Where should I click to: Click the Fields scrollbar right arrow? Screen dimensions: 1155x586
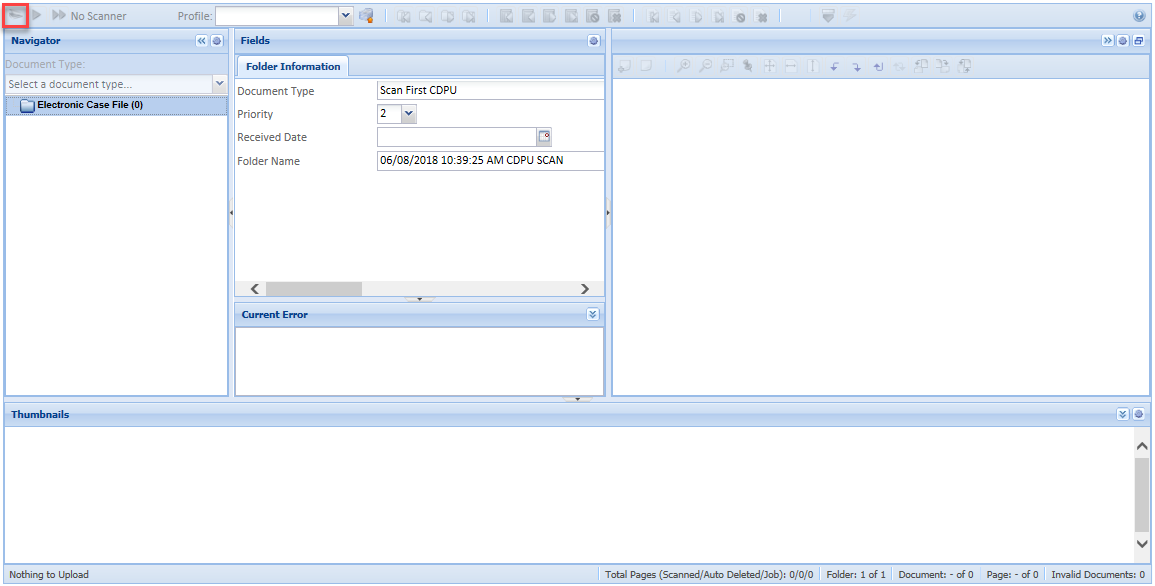coord(585,289)
